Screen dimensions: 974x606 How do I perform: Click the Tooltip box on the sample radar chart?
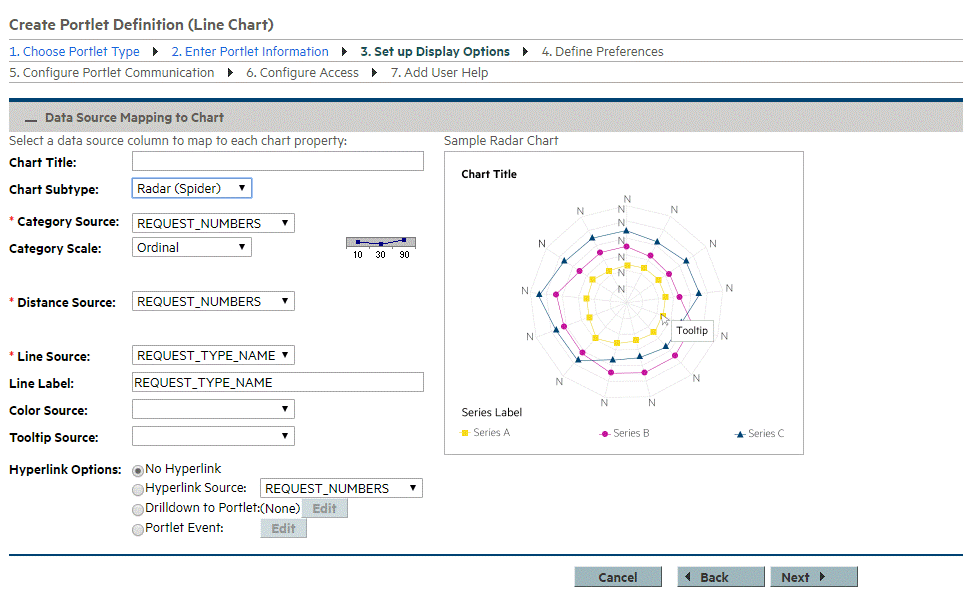point(692,330)
